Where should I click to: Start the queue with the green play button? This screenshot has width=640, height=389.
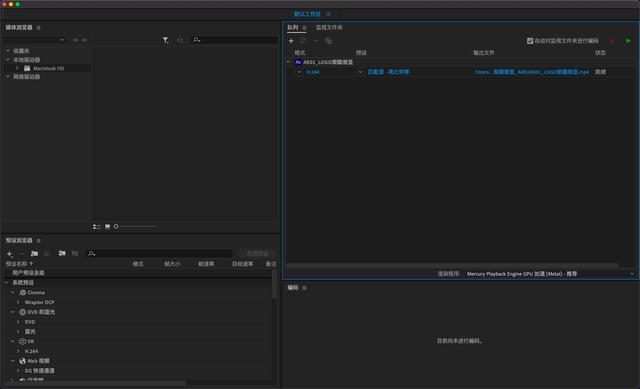pyautogui.click(x=628, y=41)
